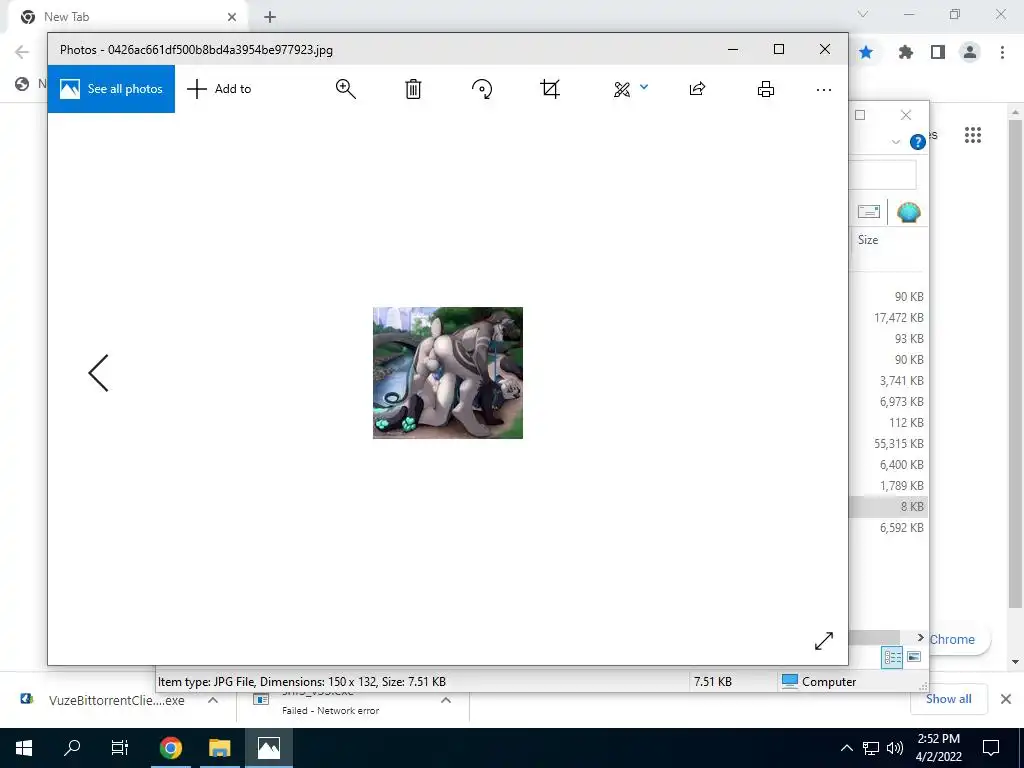The width and height of the screenshot is (1024, 768).
Task: Close the New Tab tab in Chrome
Action: pyautogui.click(x=232, y=17)
